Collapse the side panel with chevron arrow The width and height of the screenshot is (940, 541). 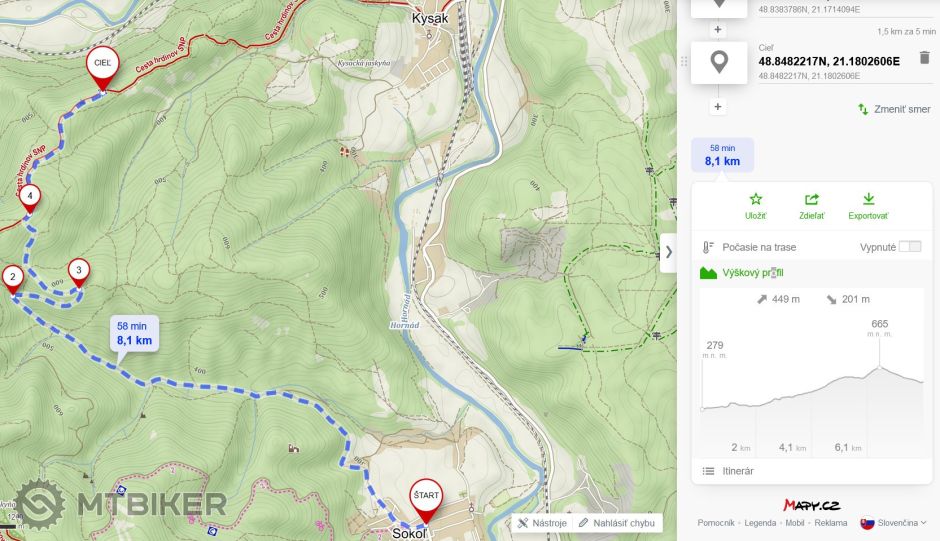coord(668,252)
